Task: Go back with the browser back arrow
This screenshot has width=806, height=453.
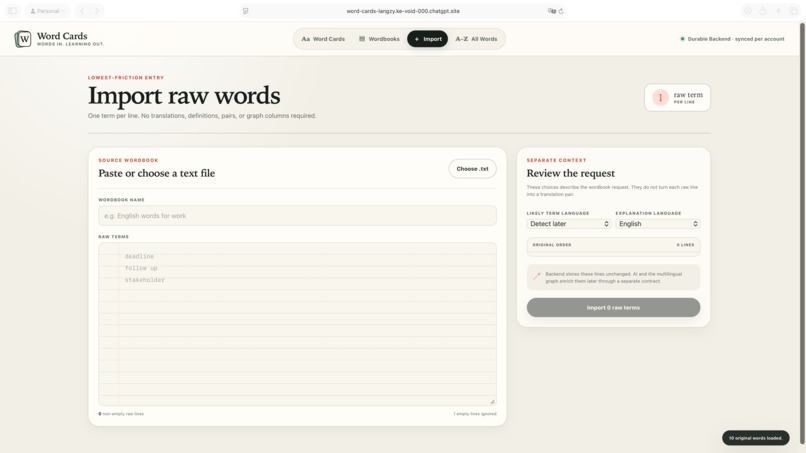Action: click(x=82, y=11)
